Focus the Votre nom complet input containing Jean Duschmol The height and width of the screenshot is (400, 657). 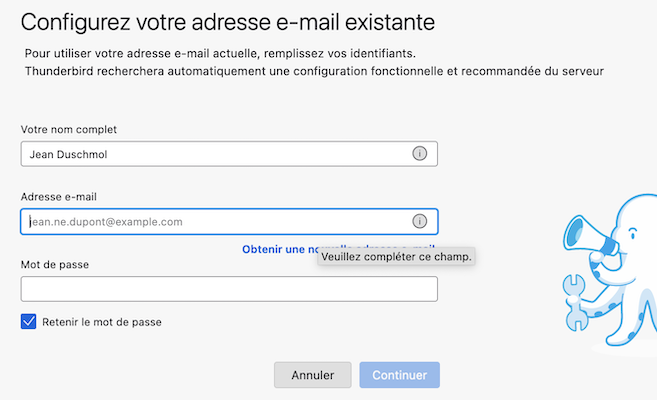tap(229, 154)
